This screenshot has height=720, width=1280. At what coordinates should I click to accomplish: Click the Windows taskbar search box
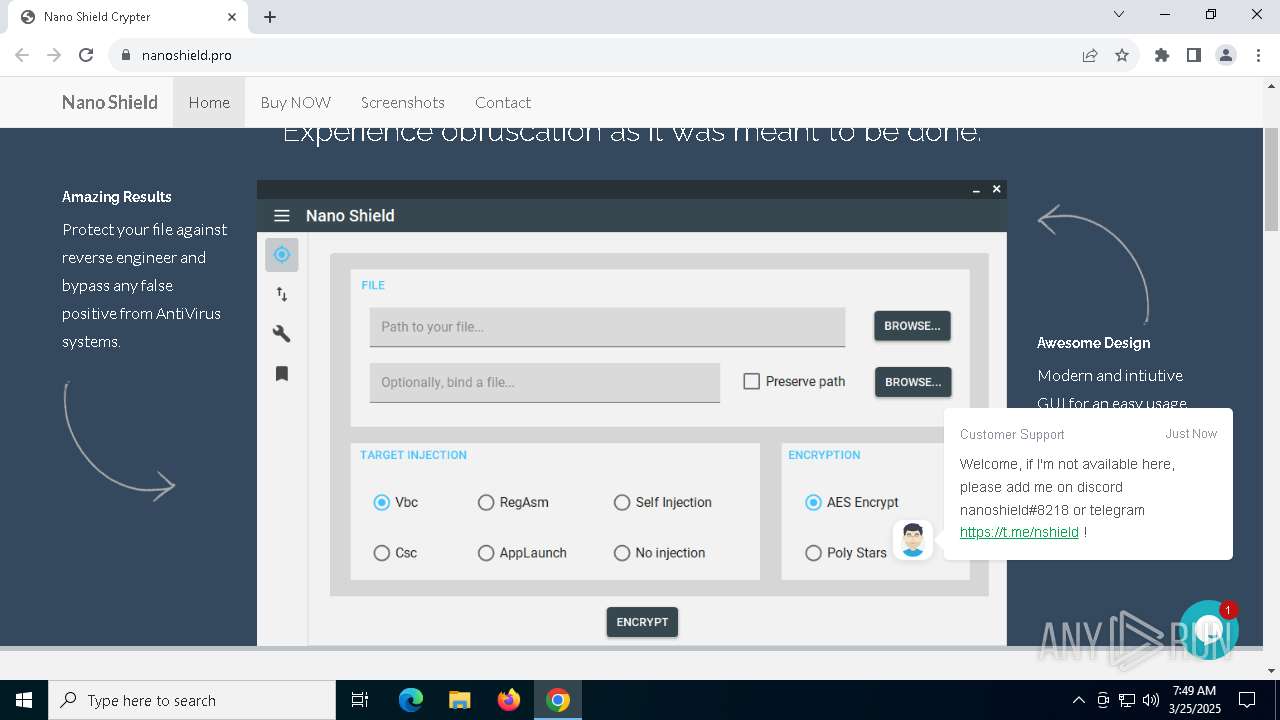192,700
